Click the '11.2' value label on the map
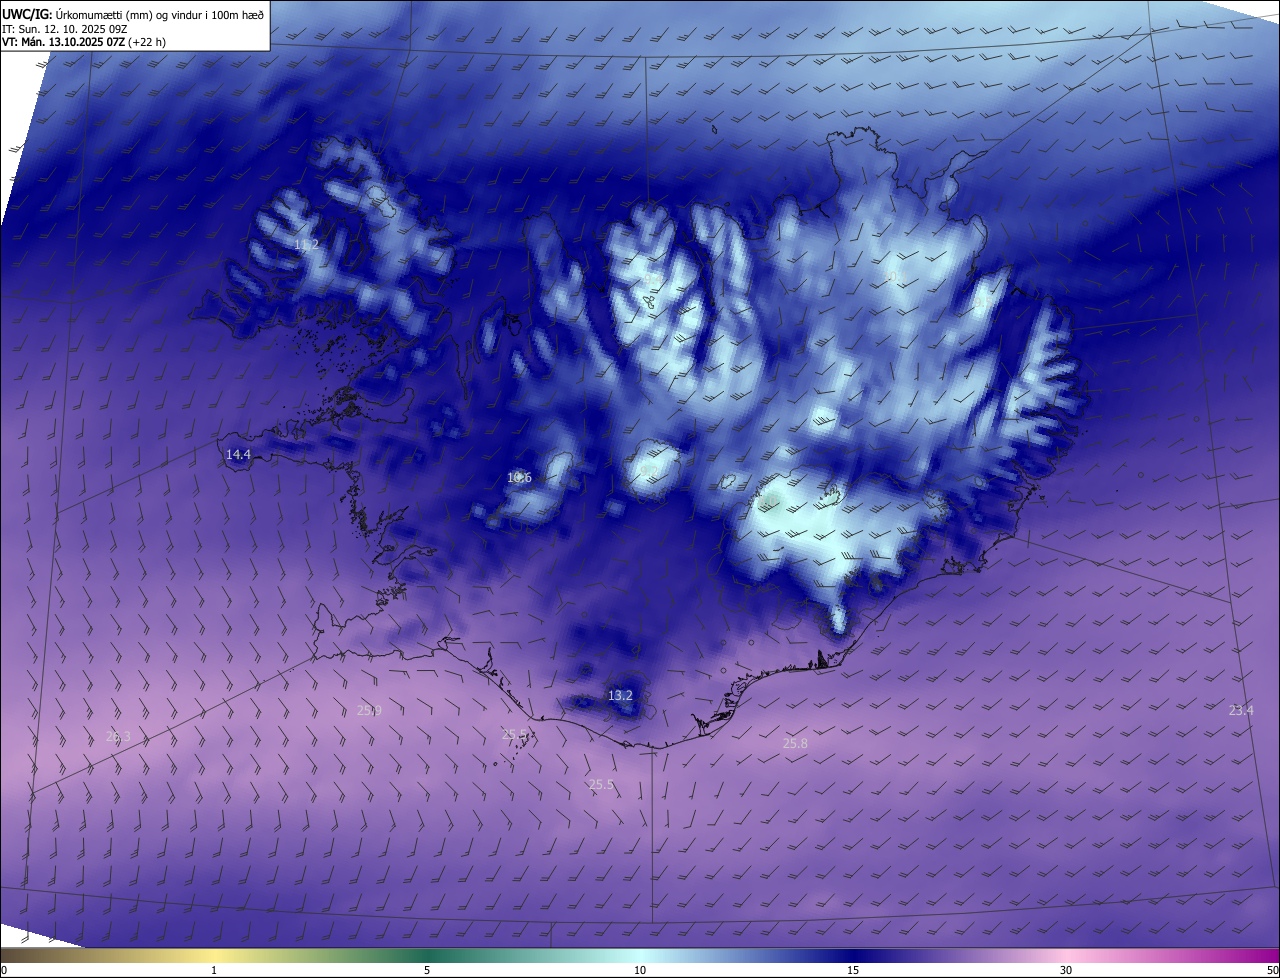Screen dimensions: 1280x978 306,244
